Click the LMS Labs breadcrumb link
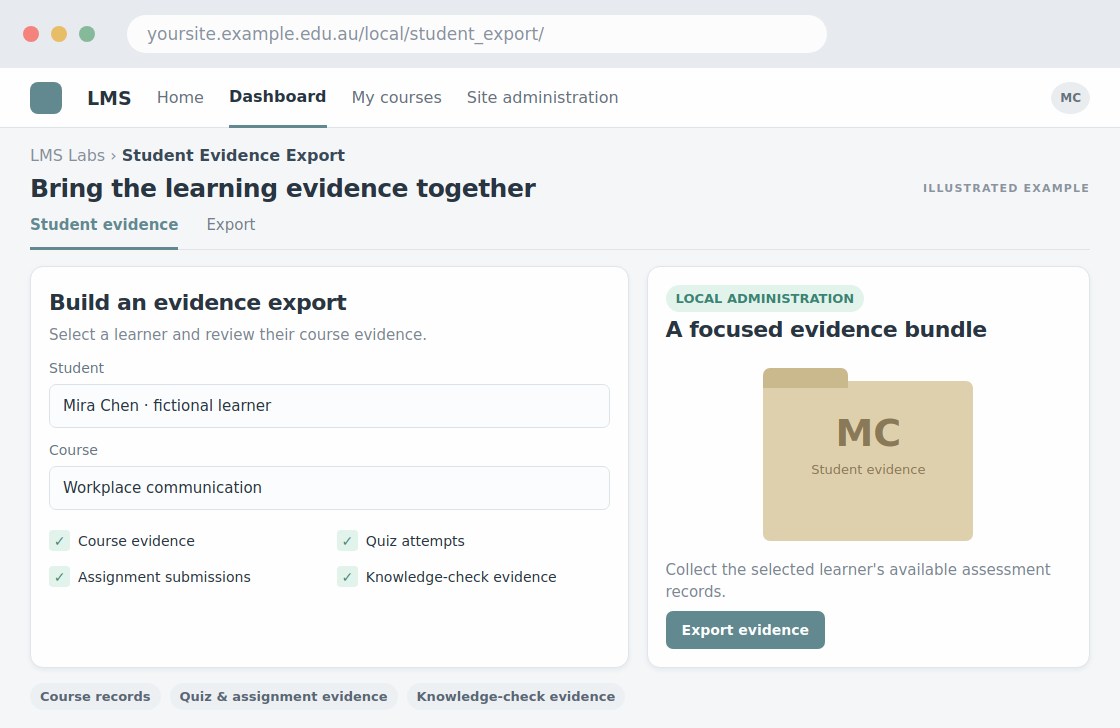The image size is (1120, 728). (67, 155)
